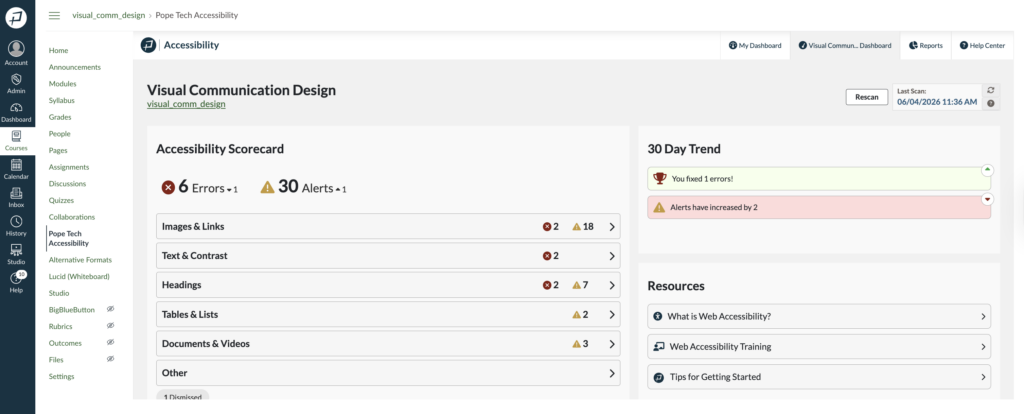The width and height of the screenshot is (1024, 414).
Task: Open Syllabus in course navigation
Action: pyautogui.click(x=61, y=101)
